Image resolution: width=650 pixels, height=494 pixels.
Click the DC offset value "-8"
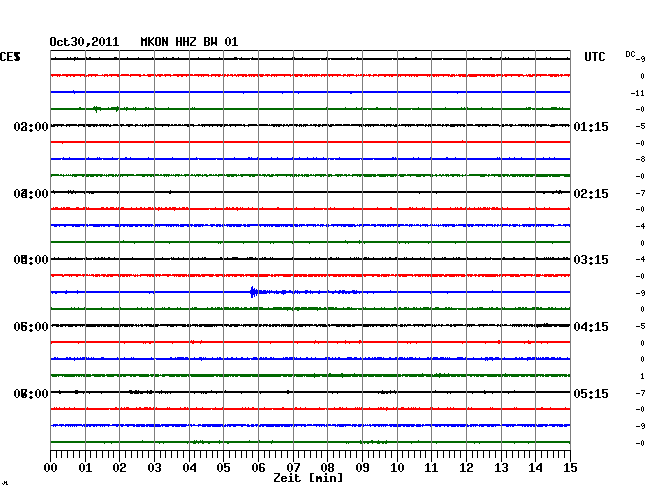640,159
